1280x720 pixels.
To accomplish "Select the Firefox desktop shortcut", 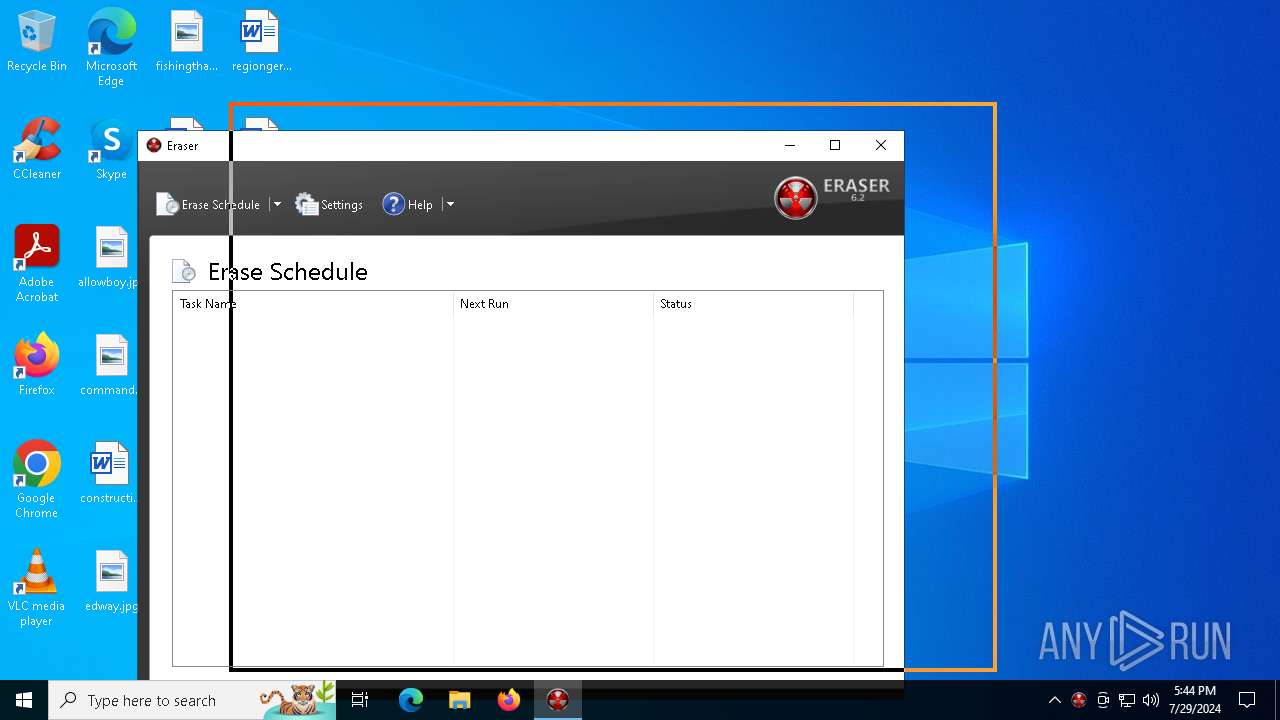I will 37,366.
